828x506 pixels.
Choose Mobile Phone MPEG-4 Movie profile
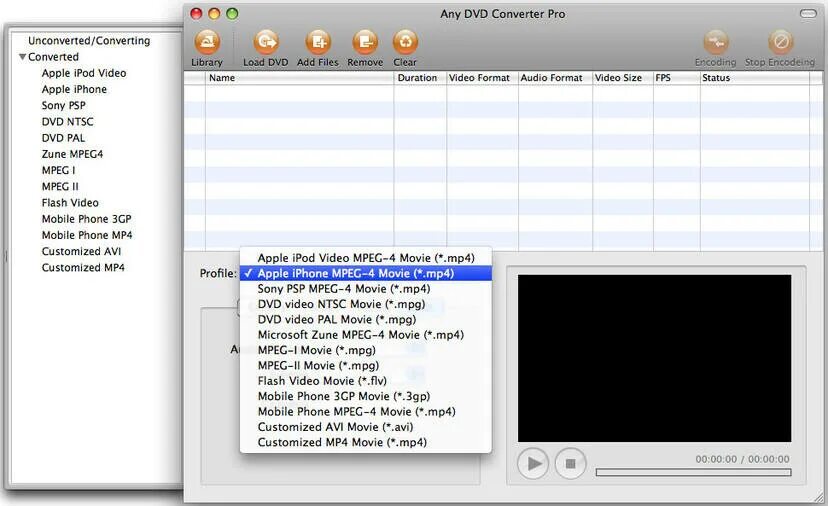(x=365, y=411)
